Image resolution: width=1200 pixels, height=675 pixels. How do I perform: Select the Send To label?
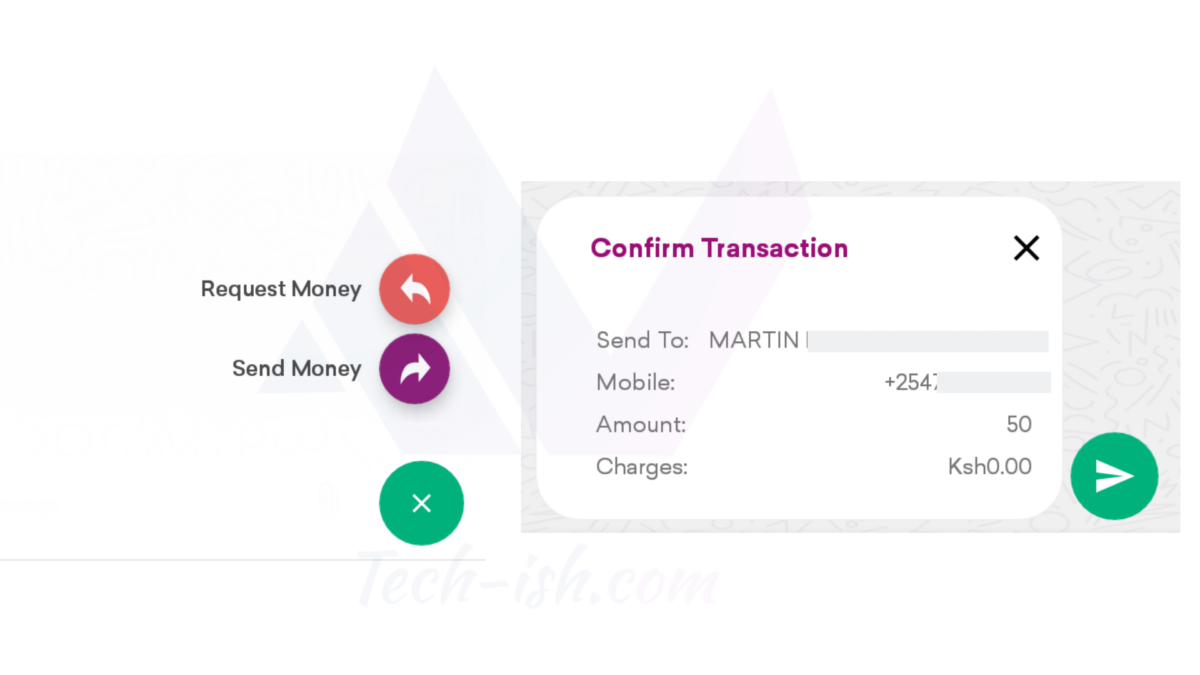coord(643,340)
